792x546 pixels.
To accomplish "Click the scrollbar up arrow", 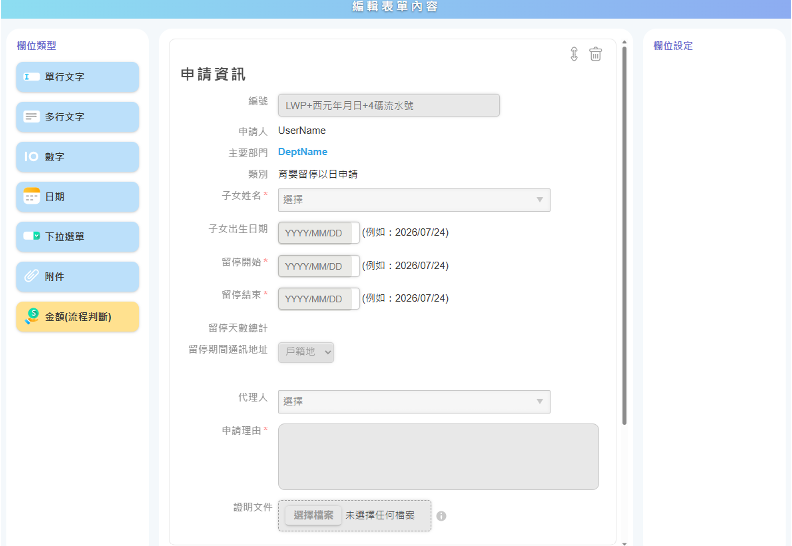I will pos(624,42).
